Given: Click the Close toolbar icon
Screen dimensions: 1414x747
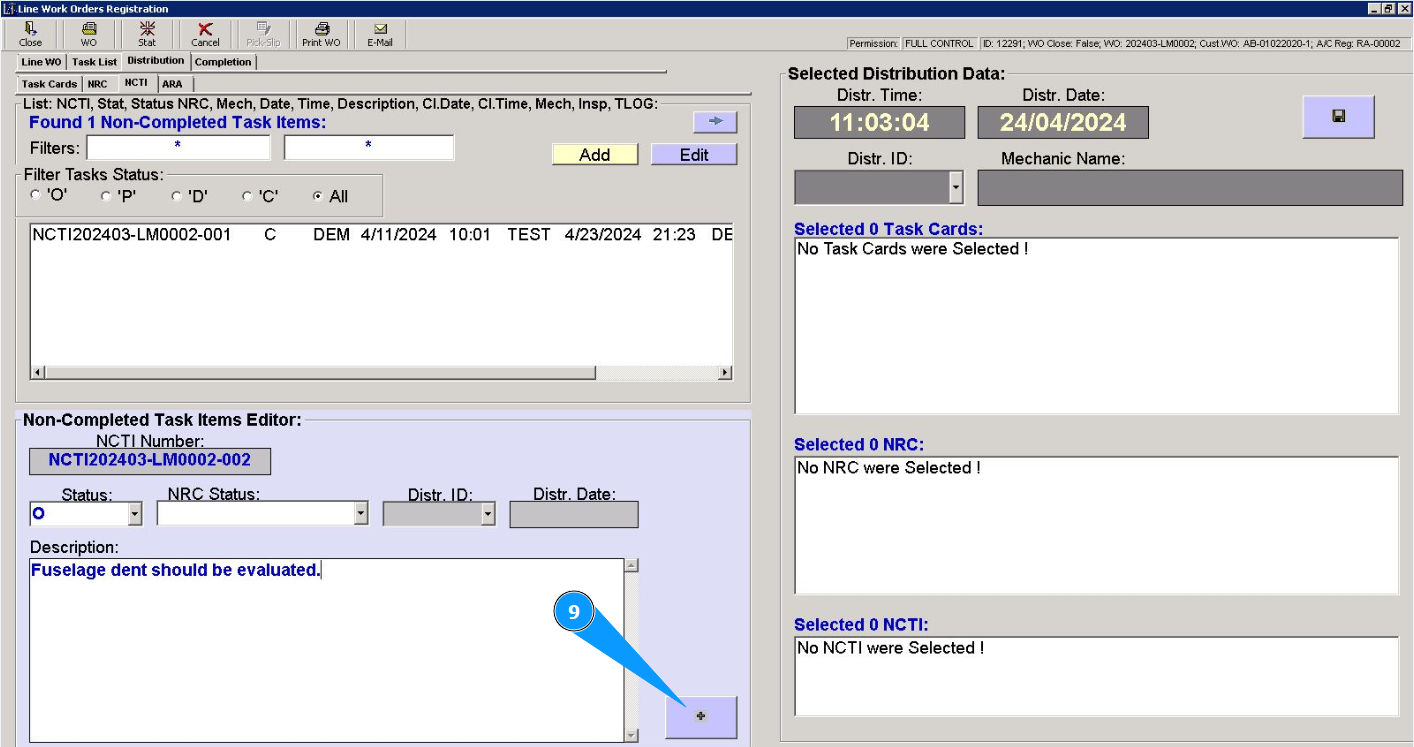Looking at the screenshot, I should point(30,34).
